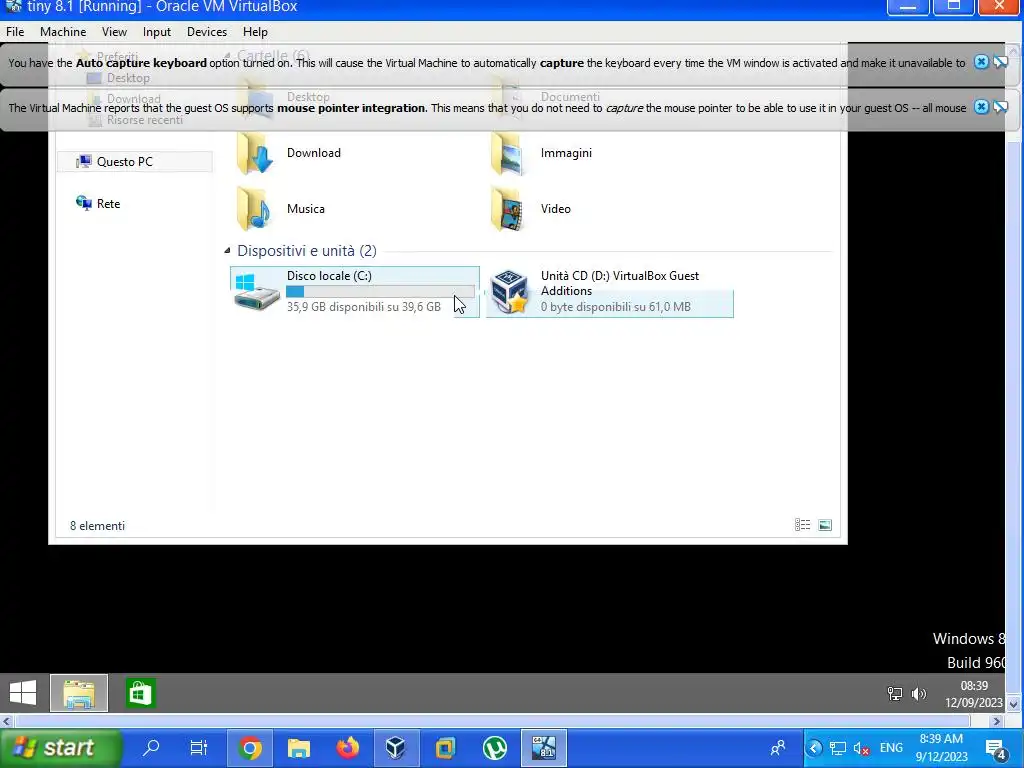Open the Machine menu
The image size is (1024, 768).
(63, 31)
